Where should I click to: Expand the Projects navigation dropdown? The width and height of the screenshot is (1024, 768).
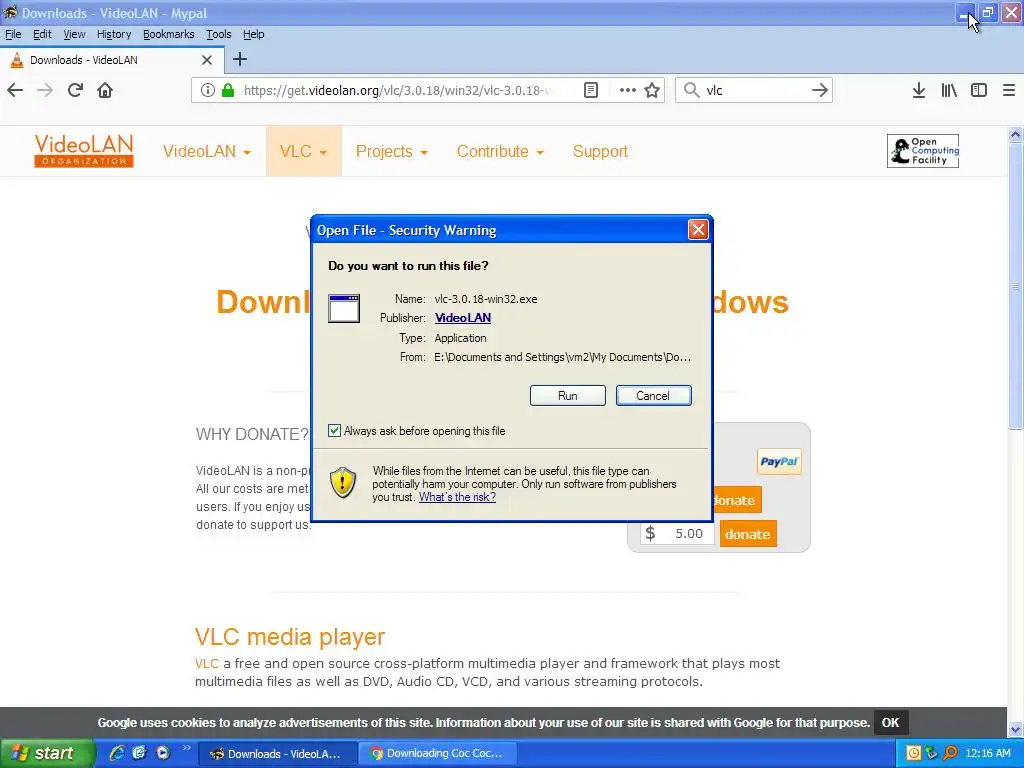tap(391, 152)
